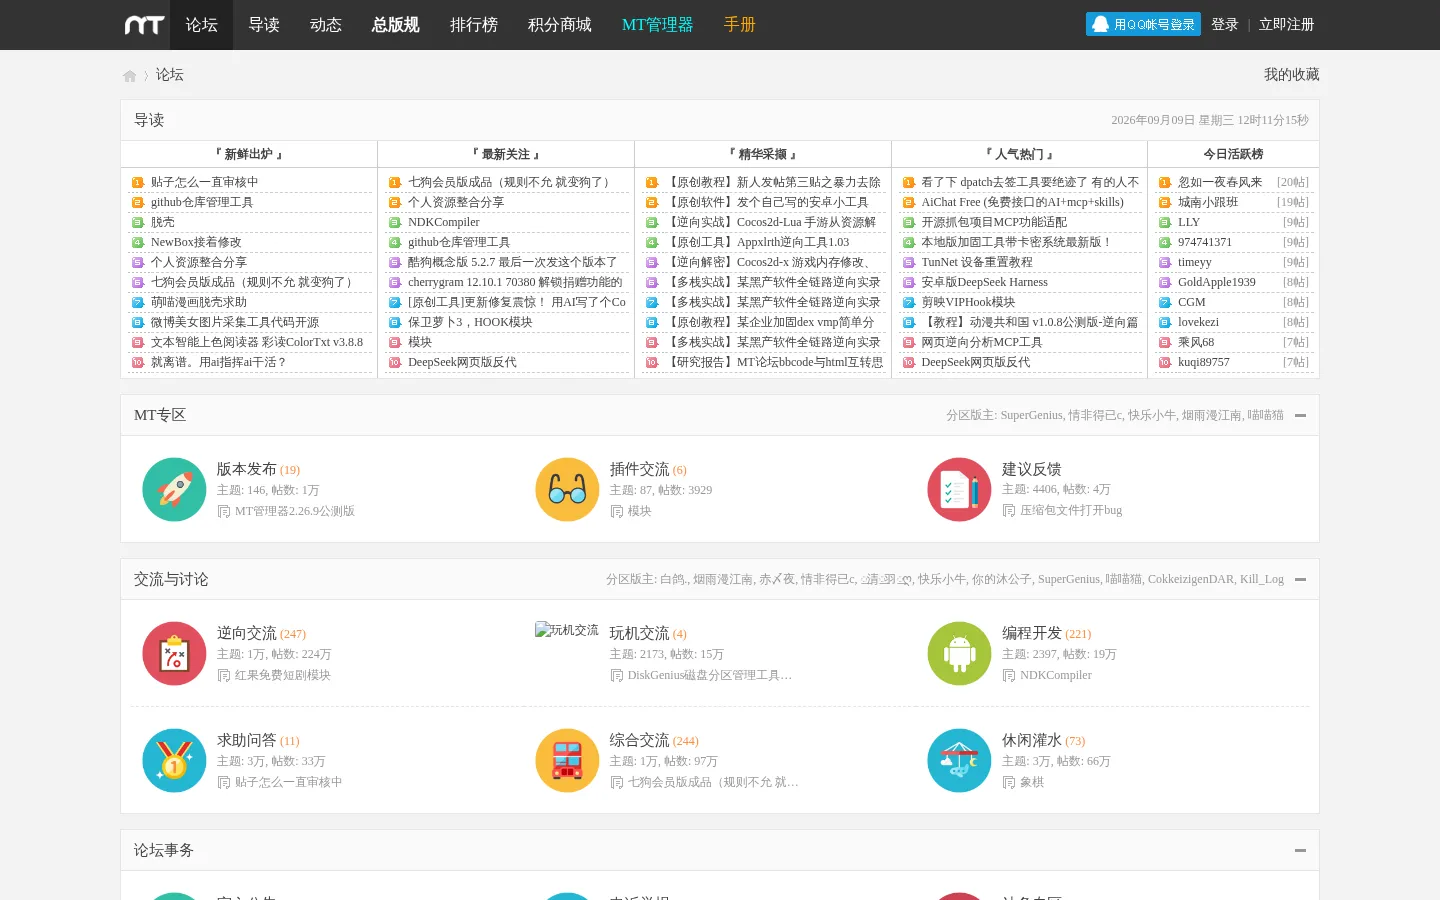Log in with QQ account button
Viewport: 1440px width, 900px height.
1143,24
